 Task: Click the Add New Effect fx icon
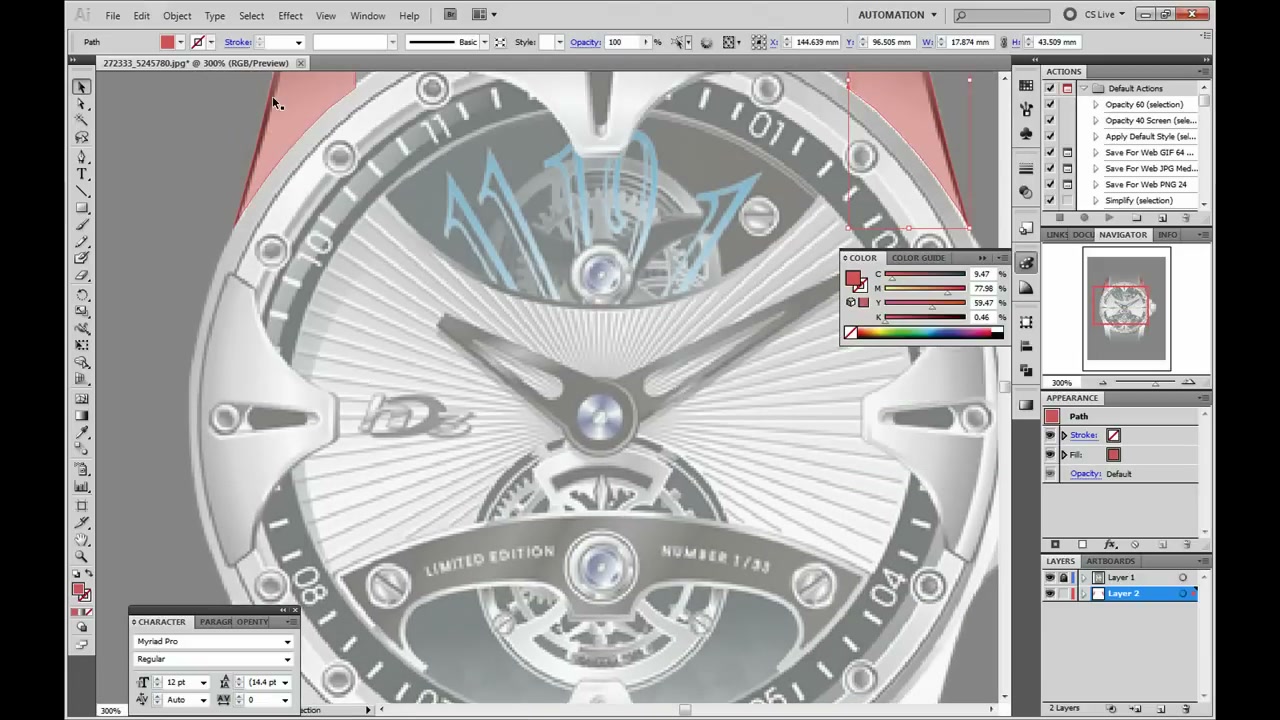click(x=1110, y=545)
